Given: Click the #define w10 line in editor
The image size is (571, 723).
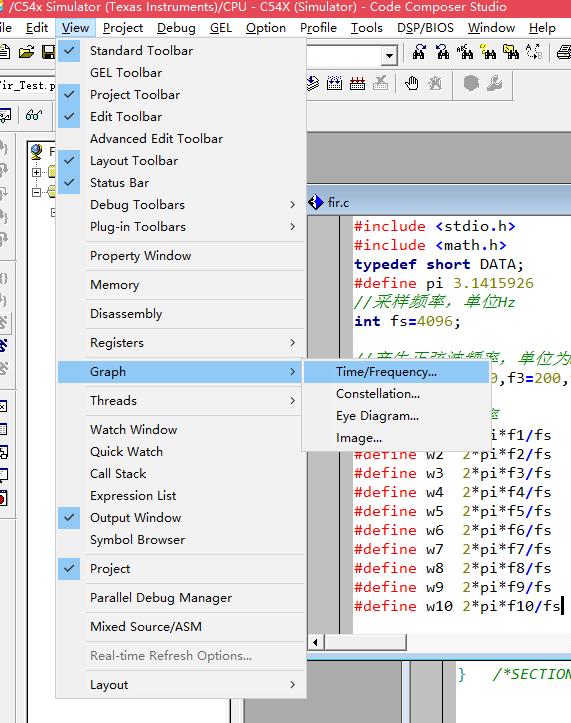Looking at the screenshot, I should pos(457,606).
